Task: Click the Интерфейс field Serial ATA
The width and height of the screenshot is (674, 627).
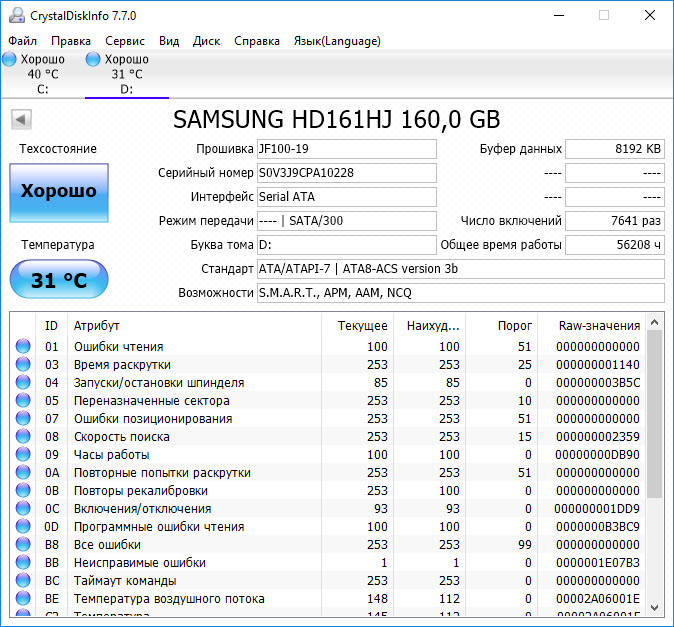Action: pyautogui.click(x=347, y=197)
